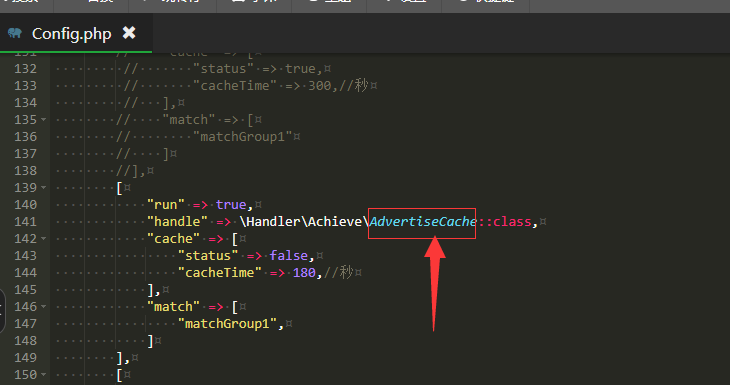Click the closing ], on line 145
The width and height of the screenshot is (730, 385).
[x=154, y=290]
